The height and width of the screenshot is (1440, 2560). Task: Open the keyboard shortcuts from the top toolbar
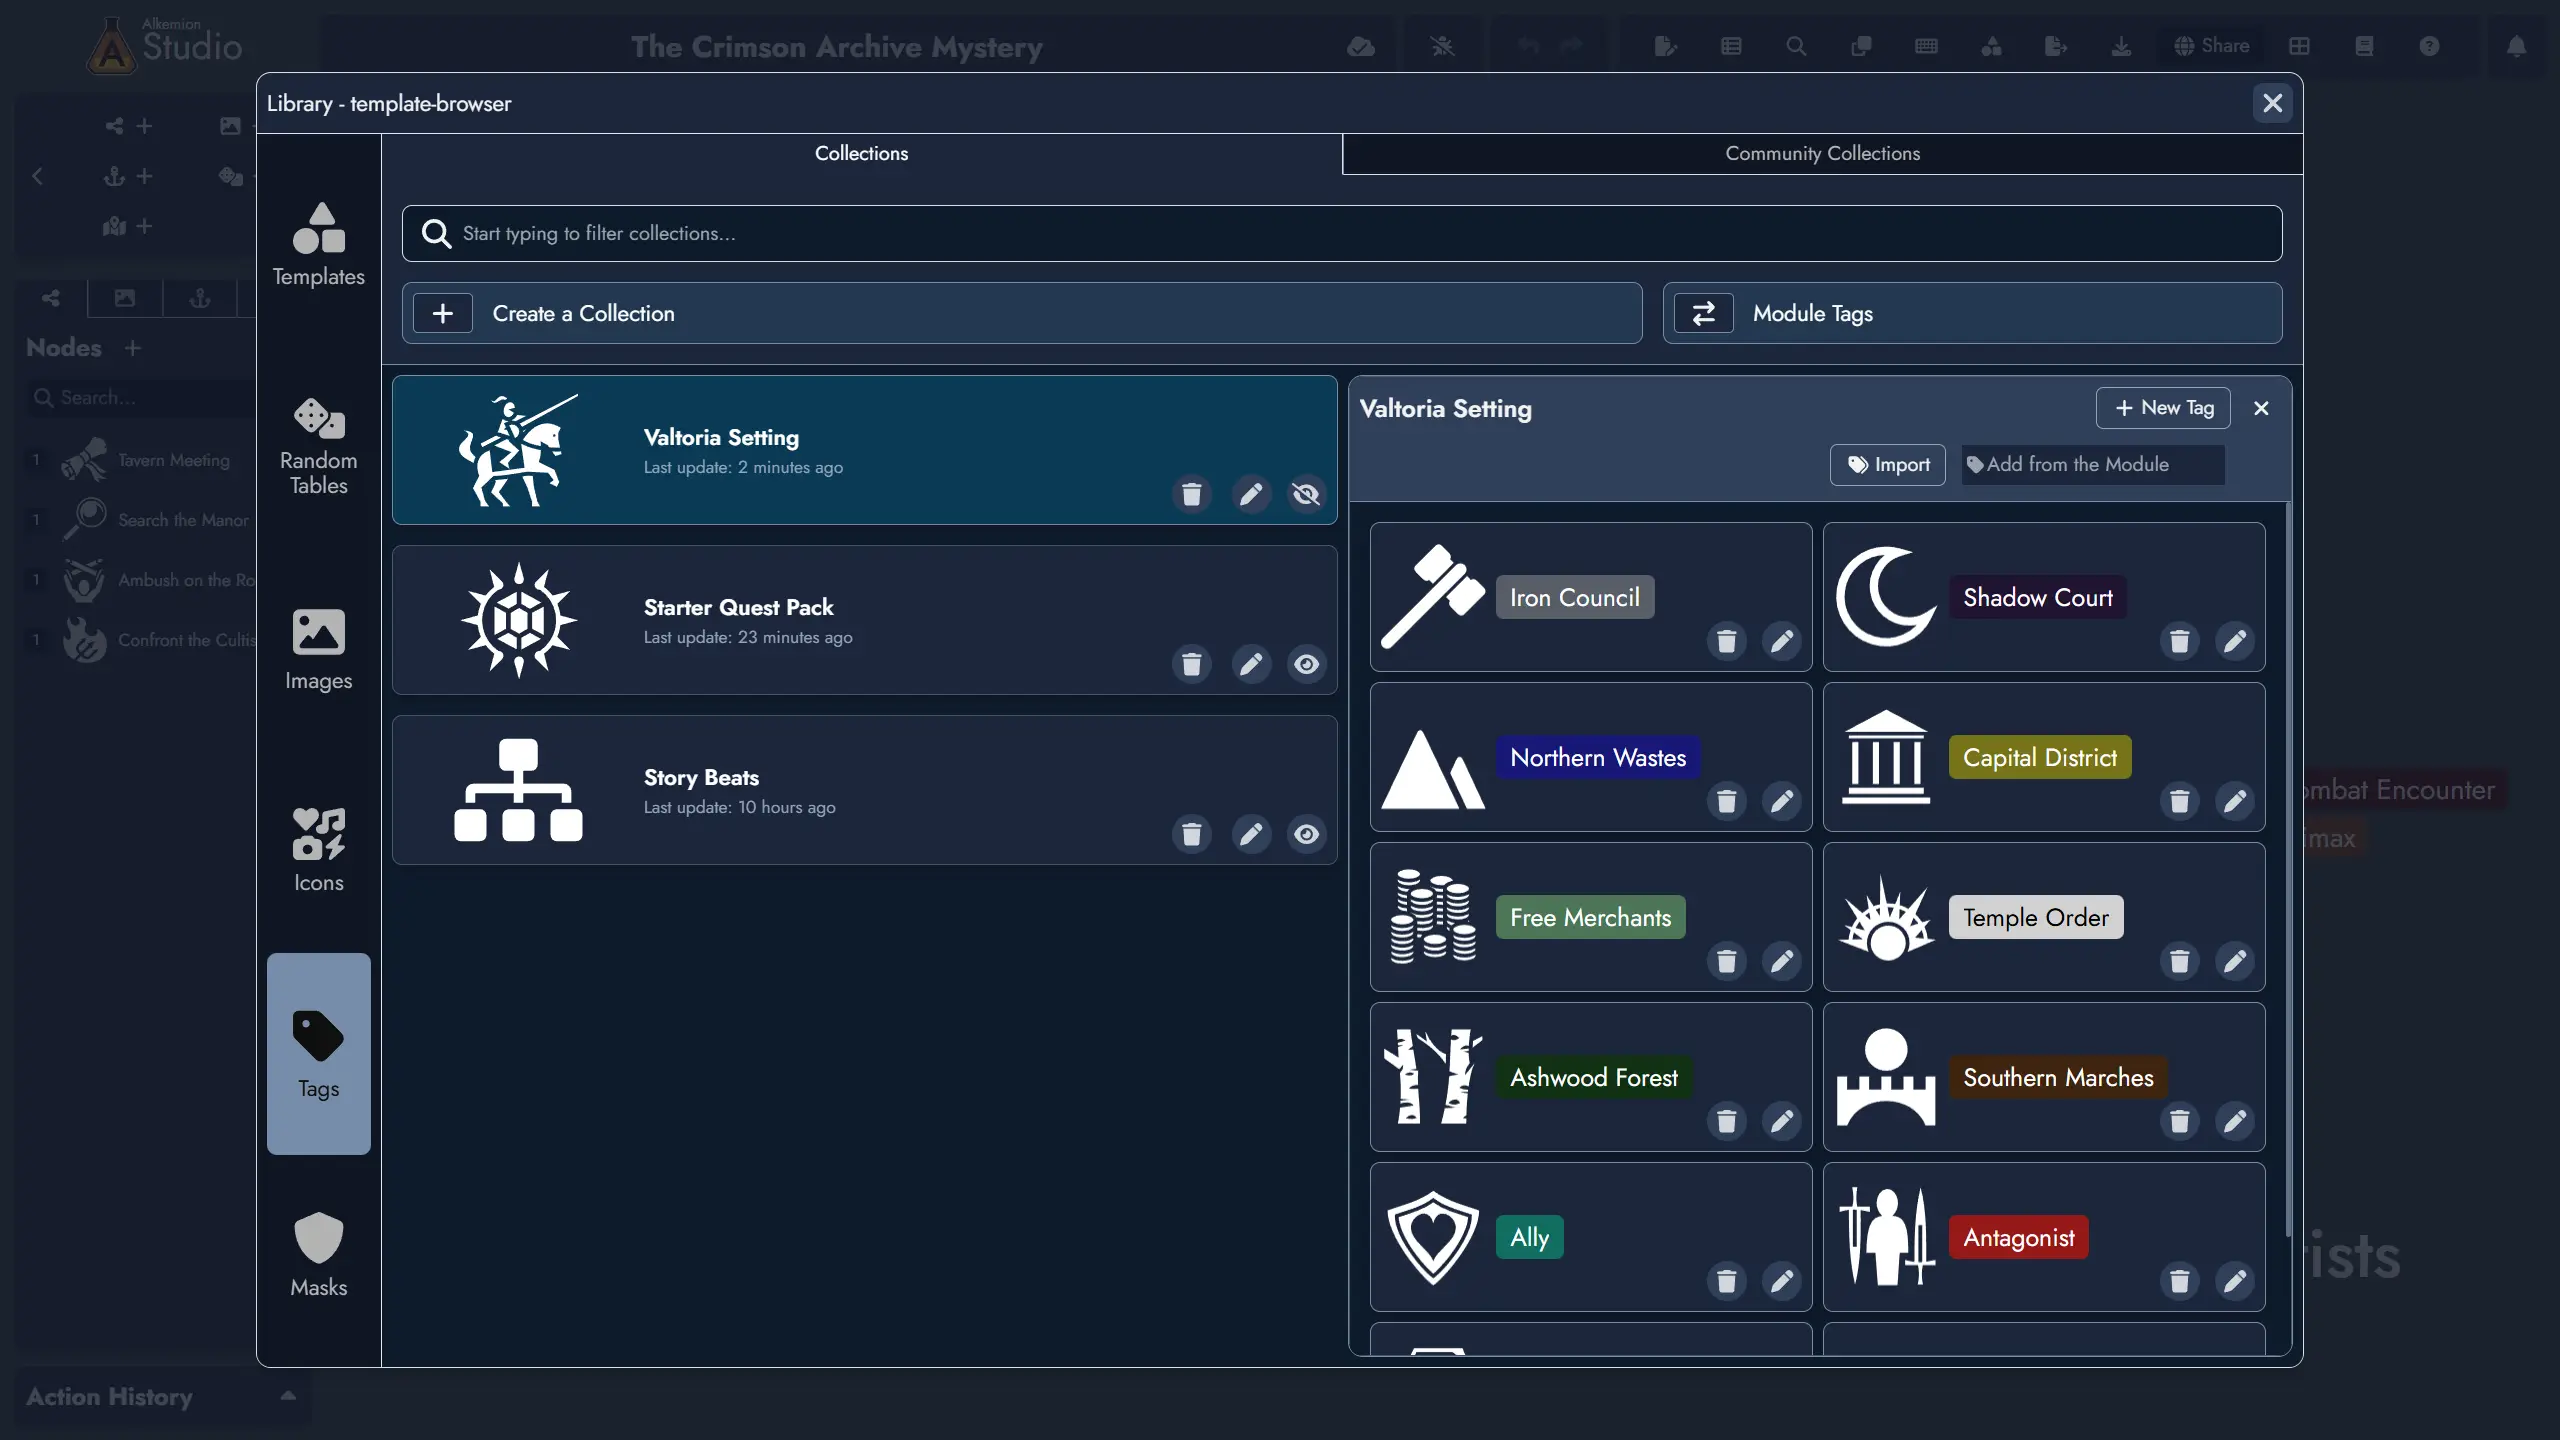pos(1925,46)
